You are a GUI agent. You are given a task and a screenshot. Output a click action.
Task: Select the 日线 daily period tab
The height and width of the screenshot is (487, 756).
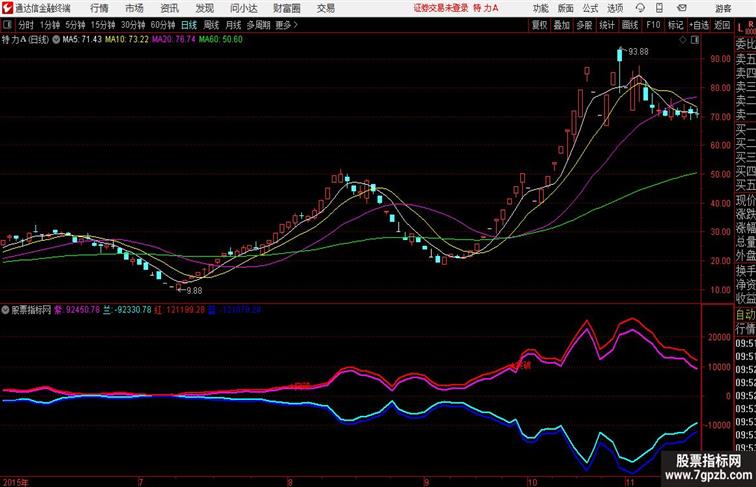point(189,25)
